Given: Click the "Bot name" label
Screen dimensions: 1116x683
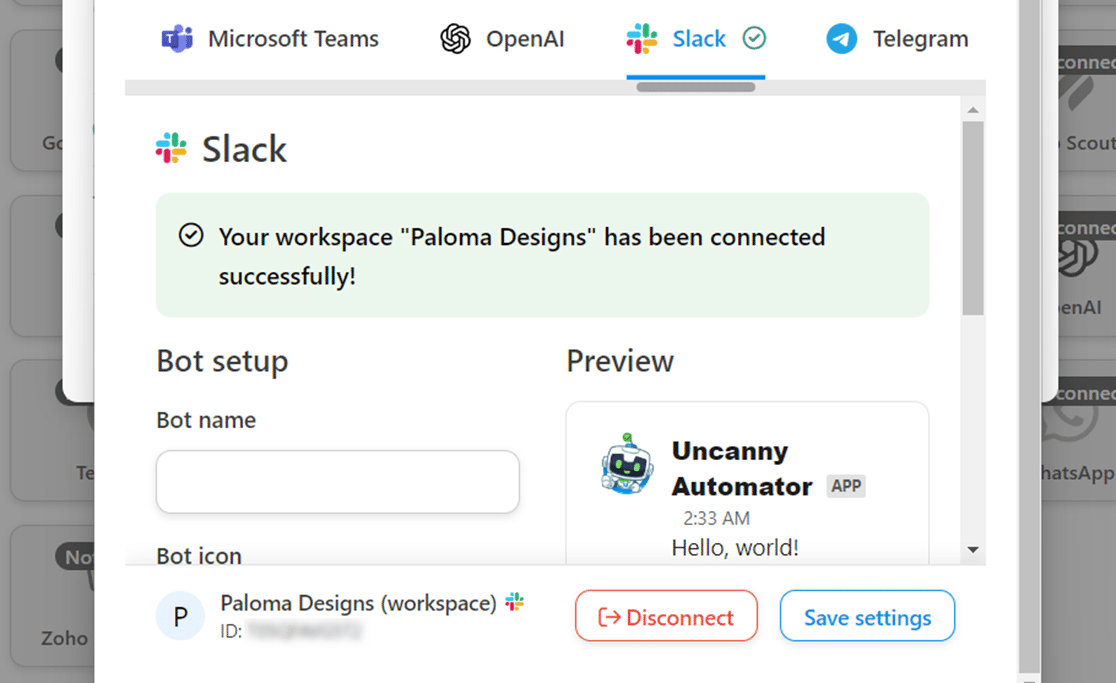Looking at the screenshot, I should (206, 420).
